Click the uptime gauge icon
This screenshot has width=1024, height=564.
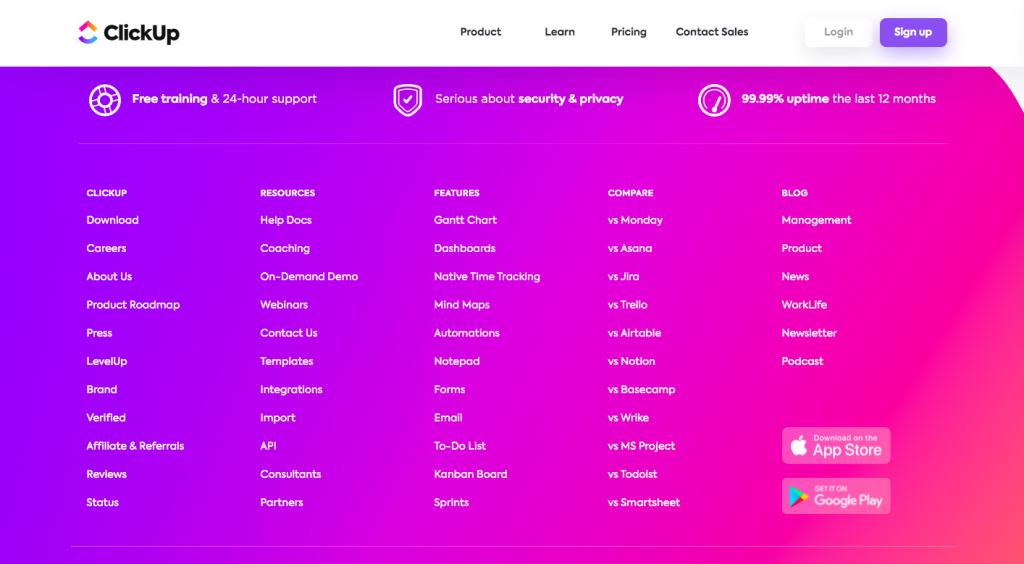coord(714,100)
